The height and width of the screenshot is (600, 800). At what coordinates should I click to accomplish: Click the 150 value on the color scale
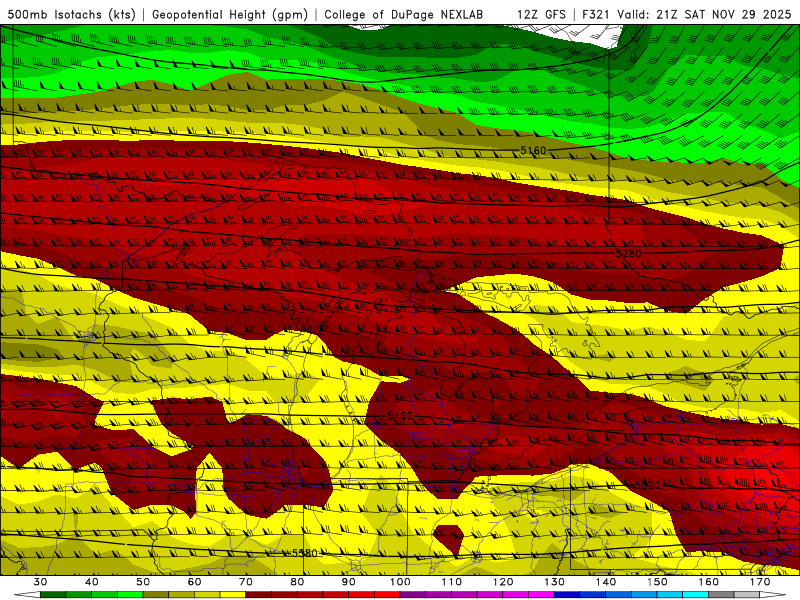657,582
